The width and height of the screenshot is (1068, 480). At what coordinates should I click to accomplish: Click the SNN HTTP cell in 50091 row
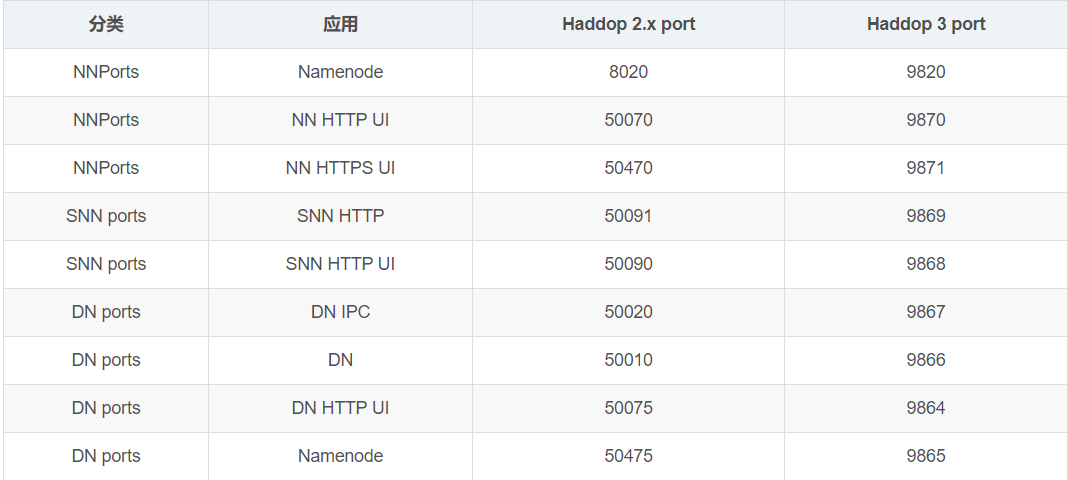(x=341, y=216)
